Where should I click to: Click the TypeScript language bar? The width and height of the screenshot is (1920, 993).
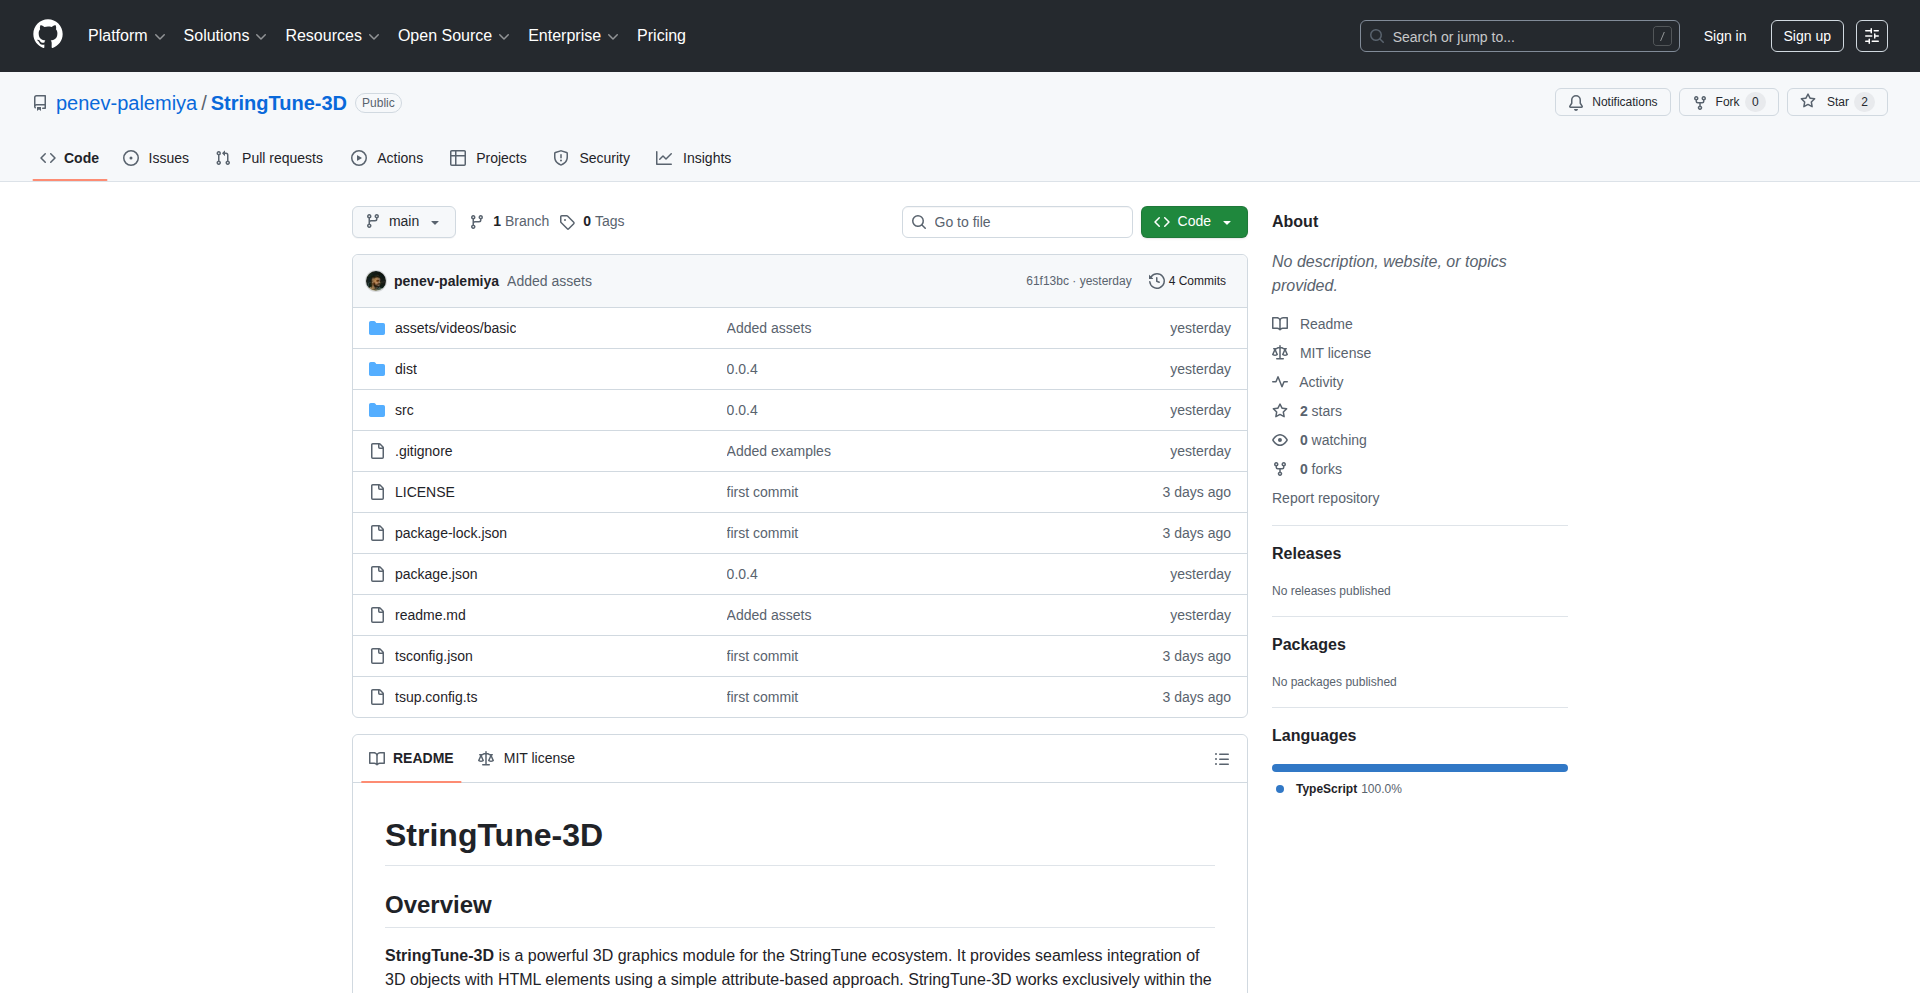1419,768
